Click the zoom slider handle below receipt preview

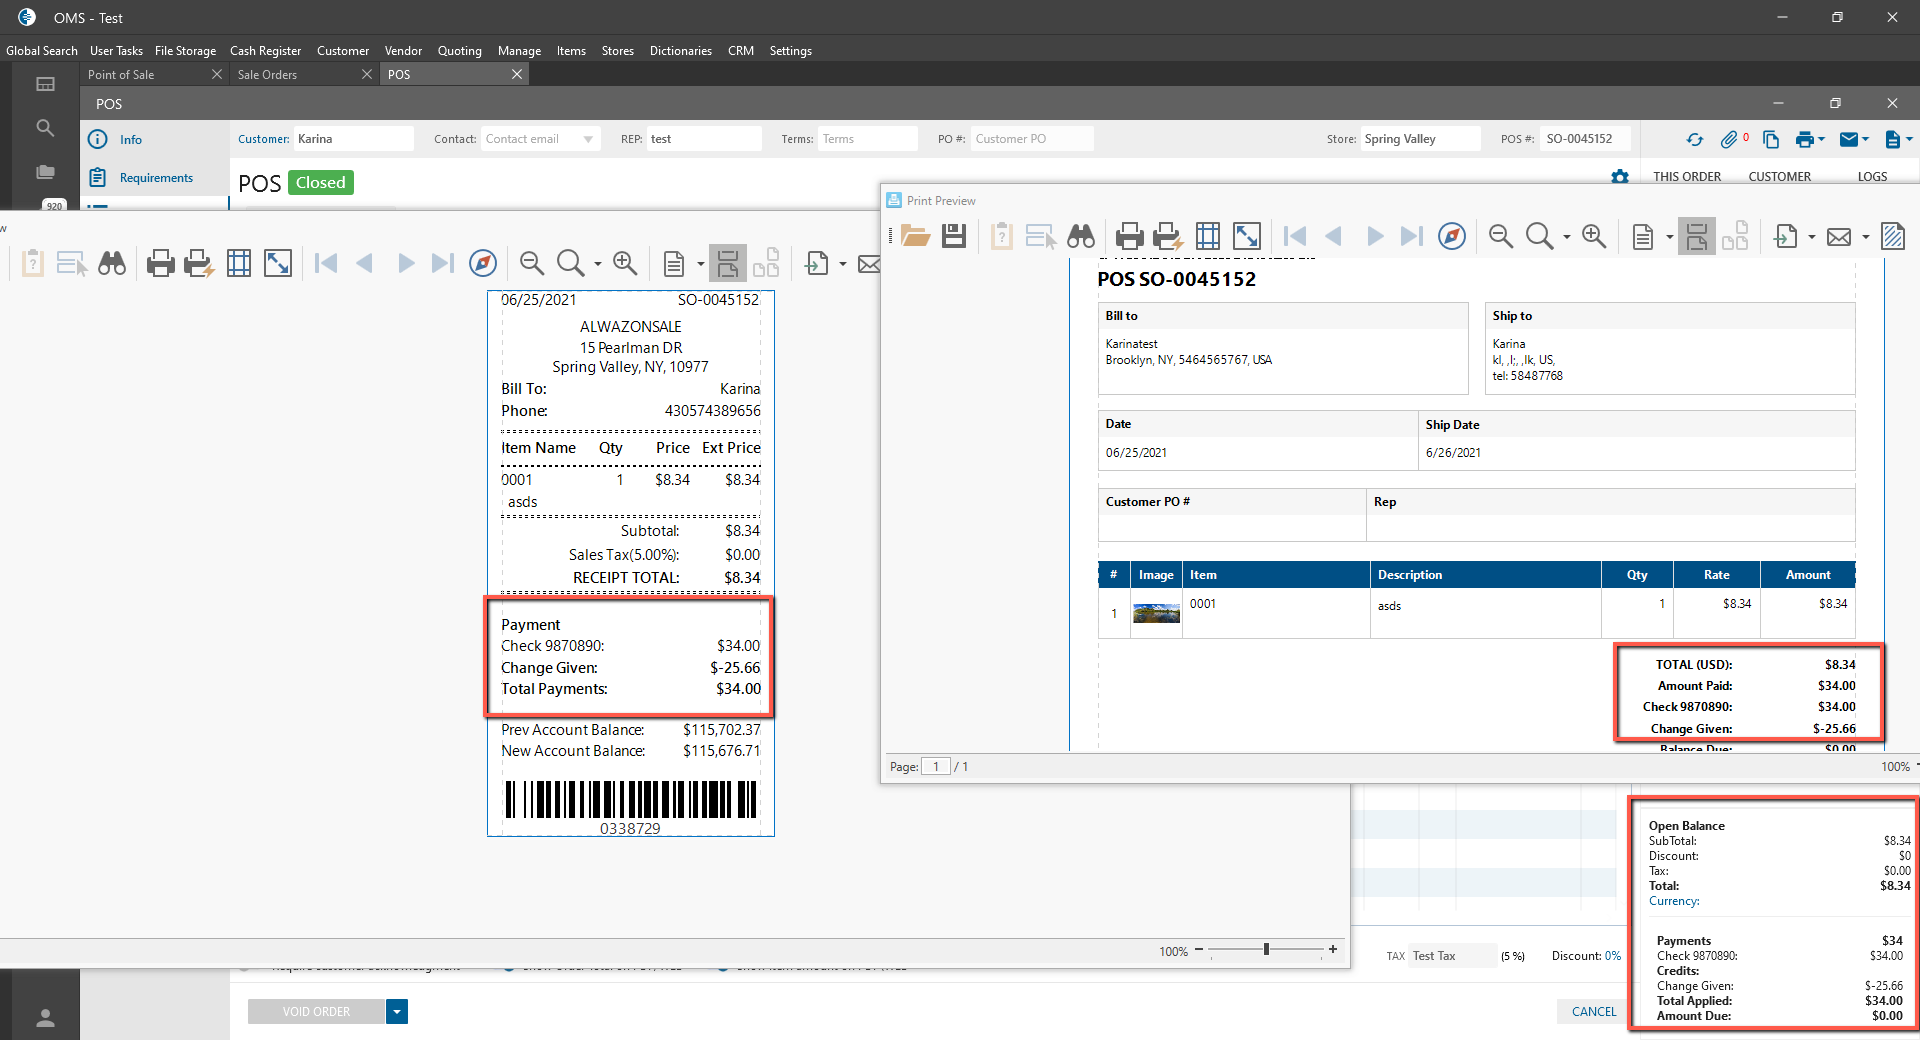(1266, 949)
